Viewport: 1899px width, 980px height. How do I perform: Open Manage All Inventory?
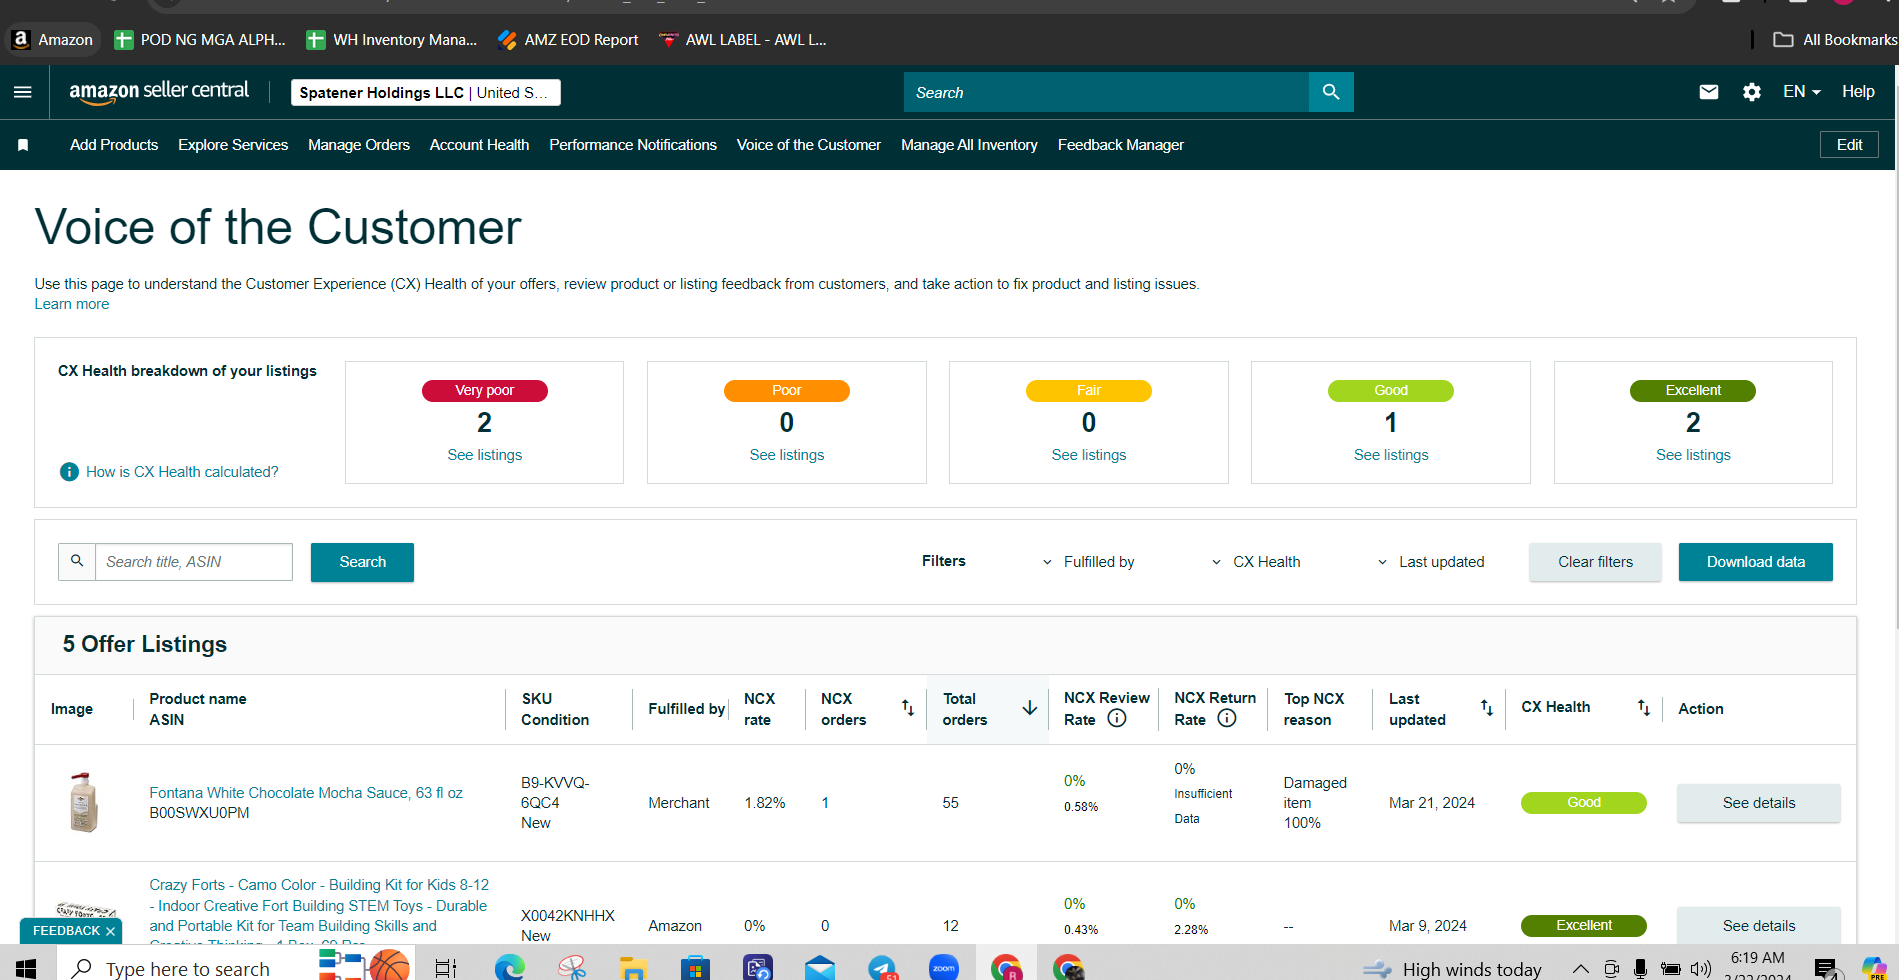click(x=969, y=145)
